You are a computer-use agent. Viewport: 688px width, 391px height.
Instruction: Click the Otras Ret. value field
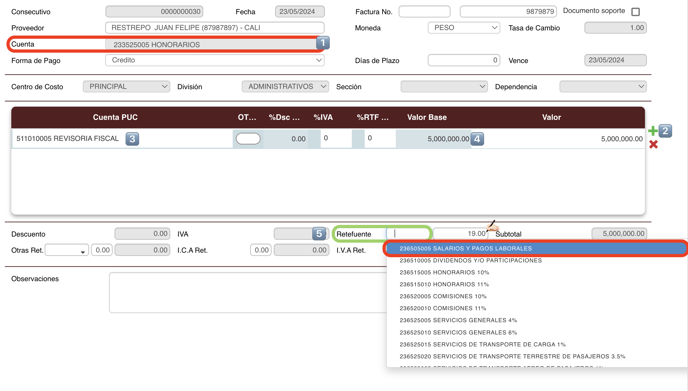point(142,250)
